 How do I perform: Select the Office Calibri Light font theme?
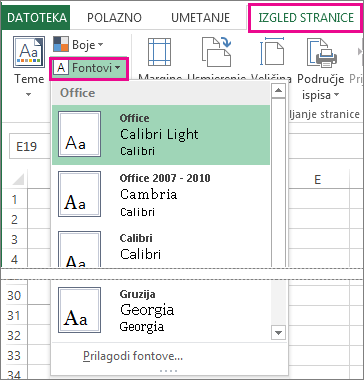pyautogui.click(x=161, y=135)
